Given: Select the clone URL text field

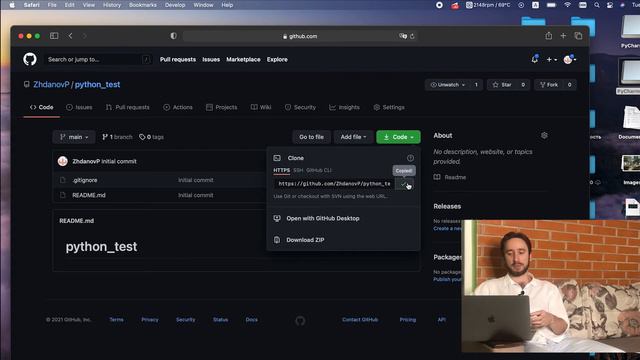Looking at the screenshot, I should coord(334,184).
